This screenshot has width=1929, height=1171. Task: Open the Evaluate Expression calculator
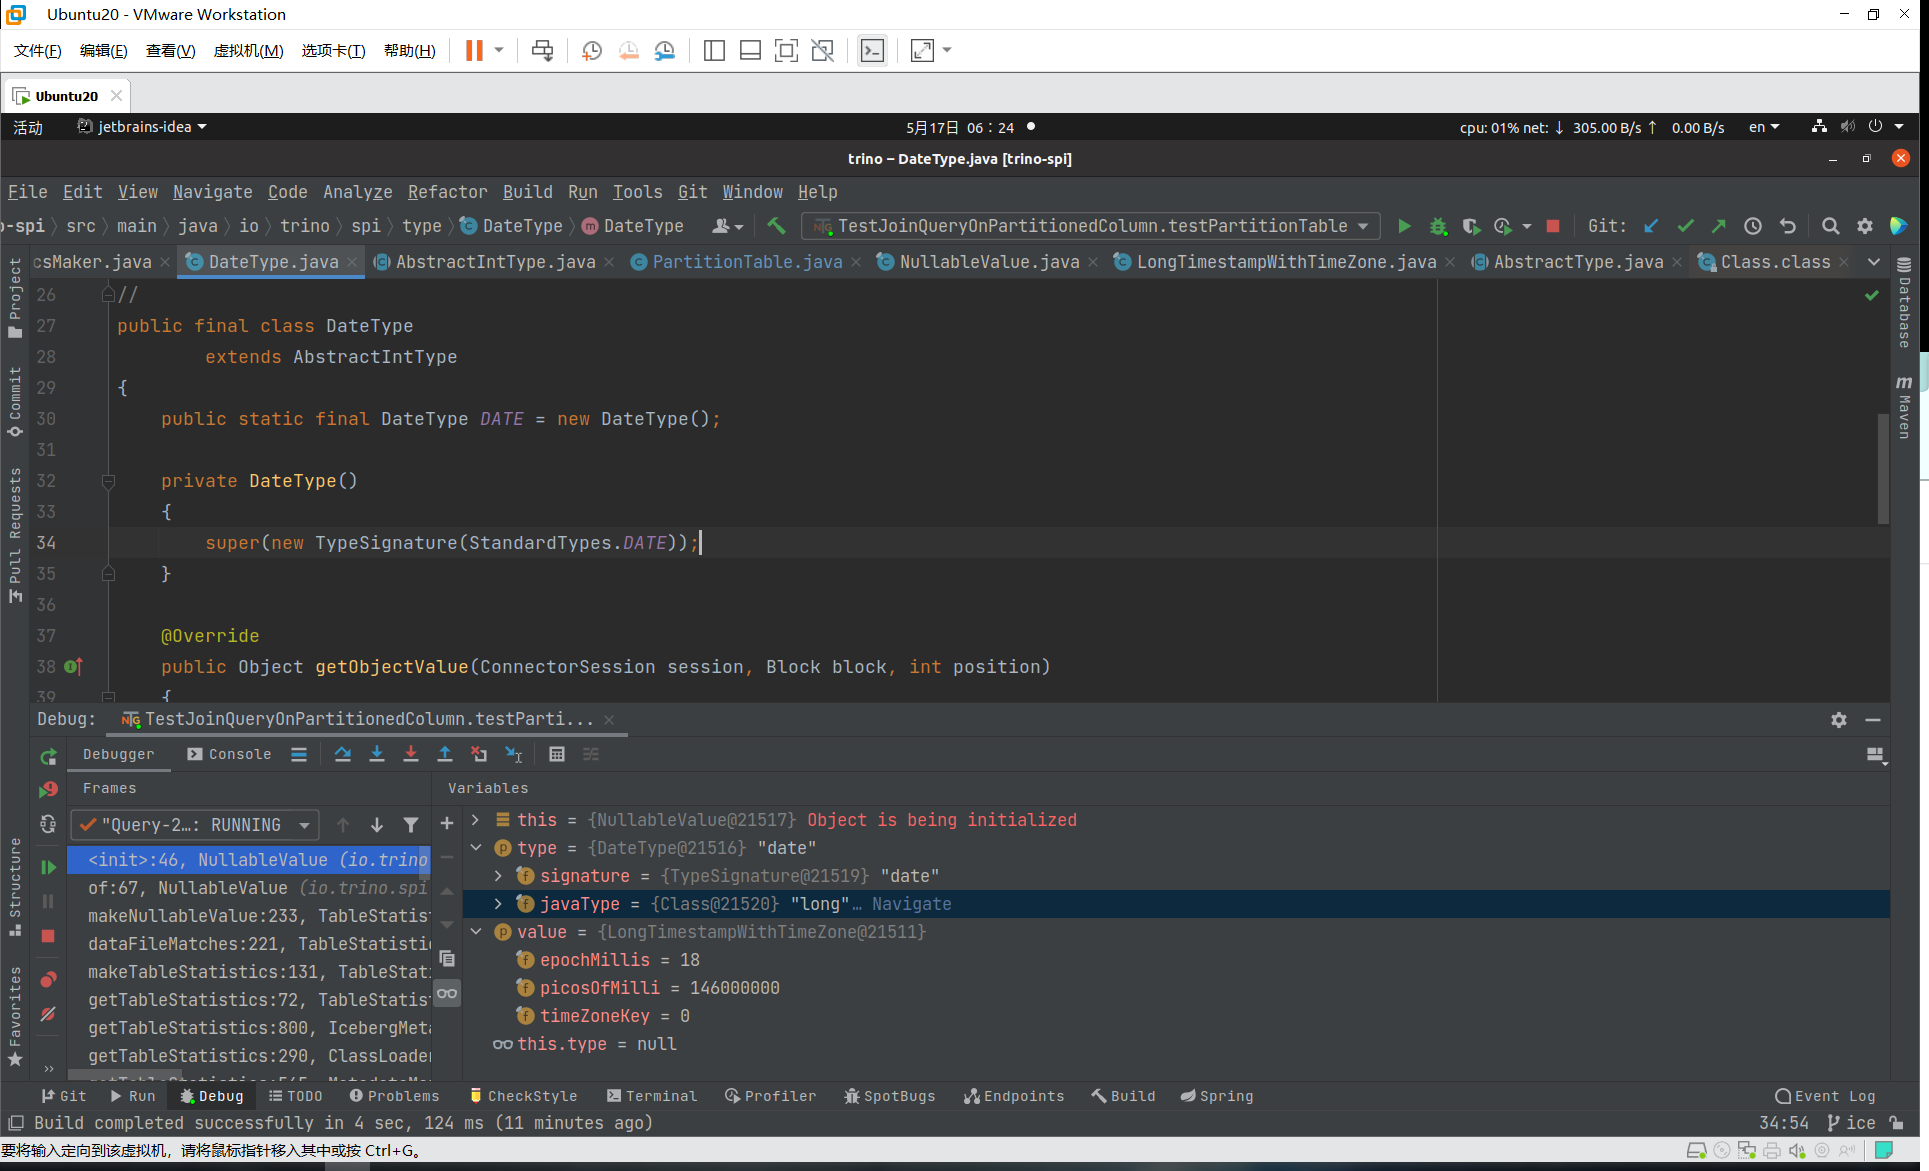coord(557,754)
